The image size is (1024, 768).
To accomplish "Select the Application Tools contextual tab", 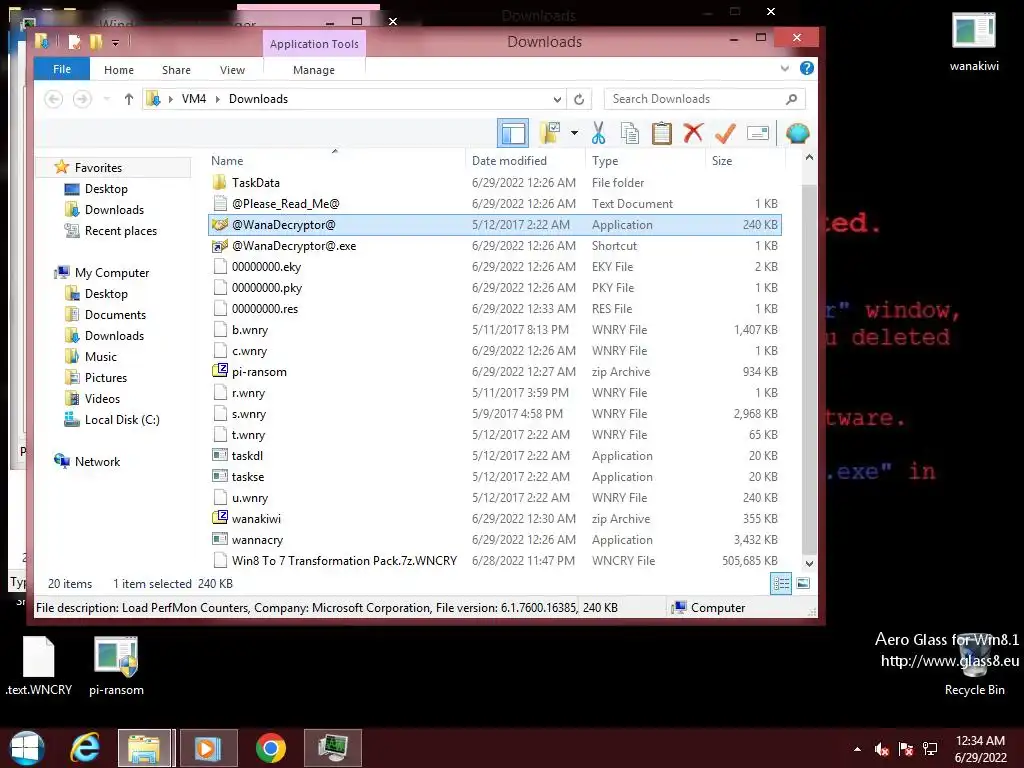I will [x=314, y=44].
